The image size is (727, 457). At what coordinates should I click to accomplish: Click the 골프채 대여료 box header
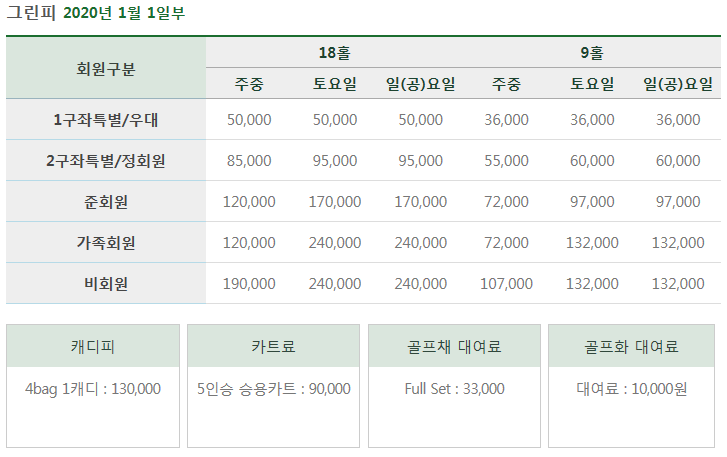(454, 346)
